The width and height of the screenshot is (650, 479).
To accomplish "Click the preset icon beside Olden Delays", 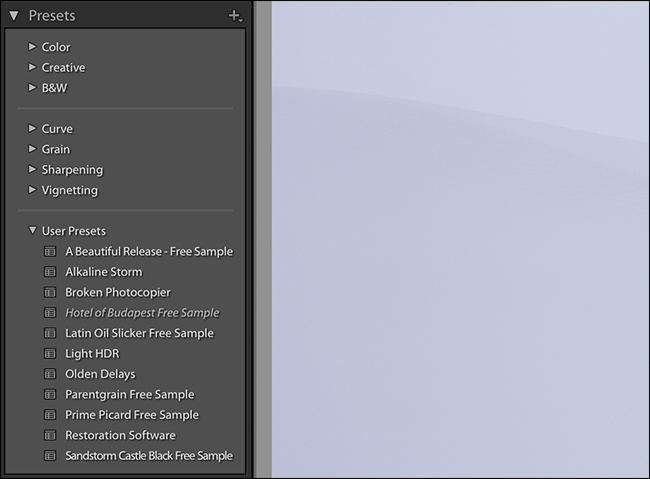I will coord(50,374).
